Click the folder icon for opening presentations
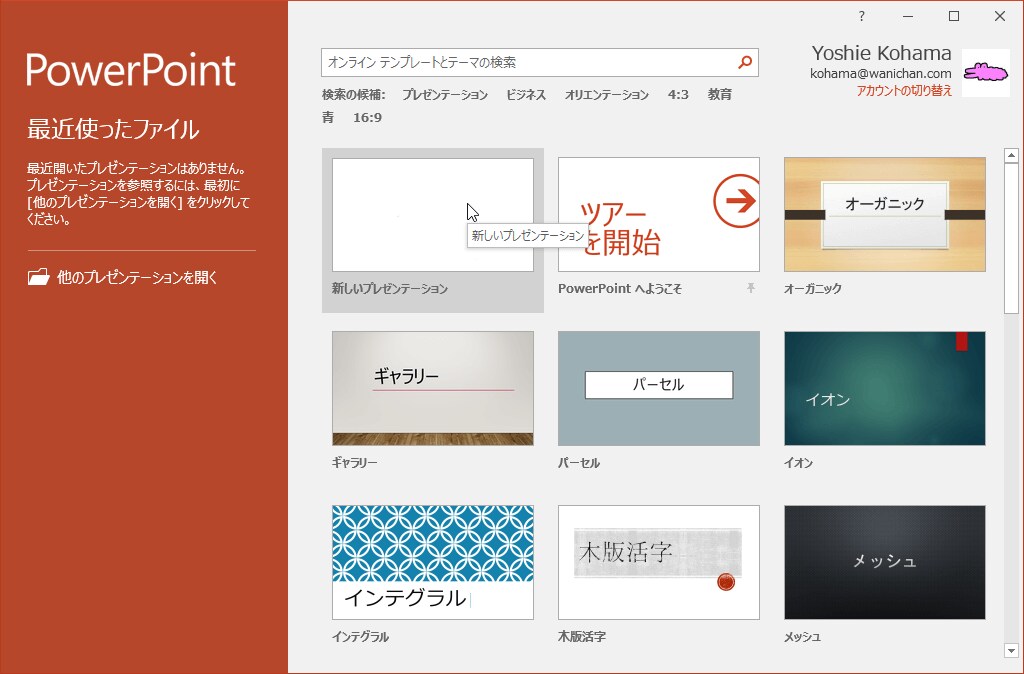This screenshot has width=1024, height=674. pyautogui.click(x=39, y=277)
